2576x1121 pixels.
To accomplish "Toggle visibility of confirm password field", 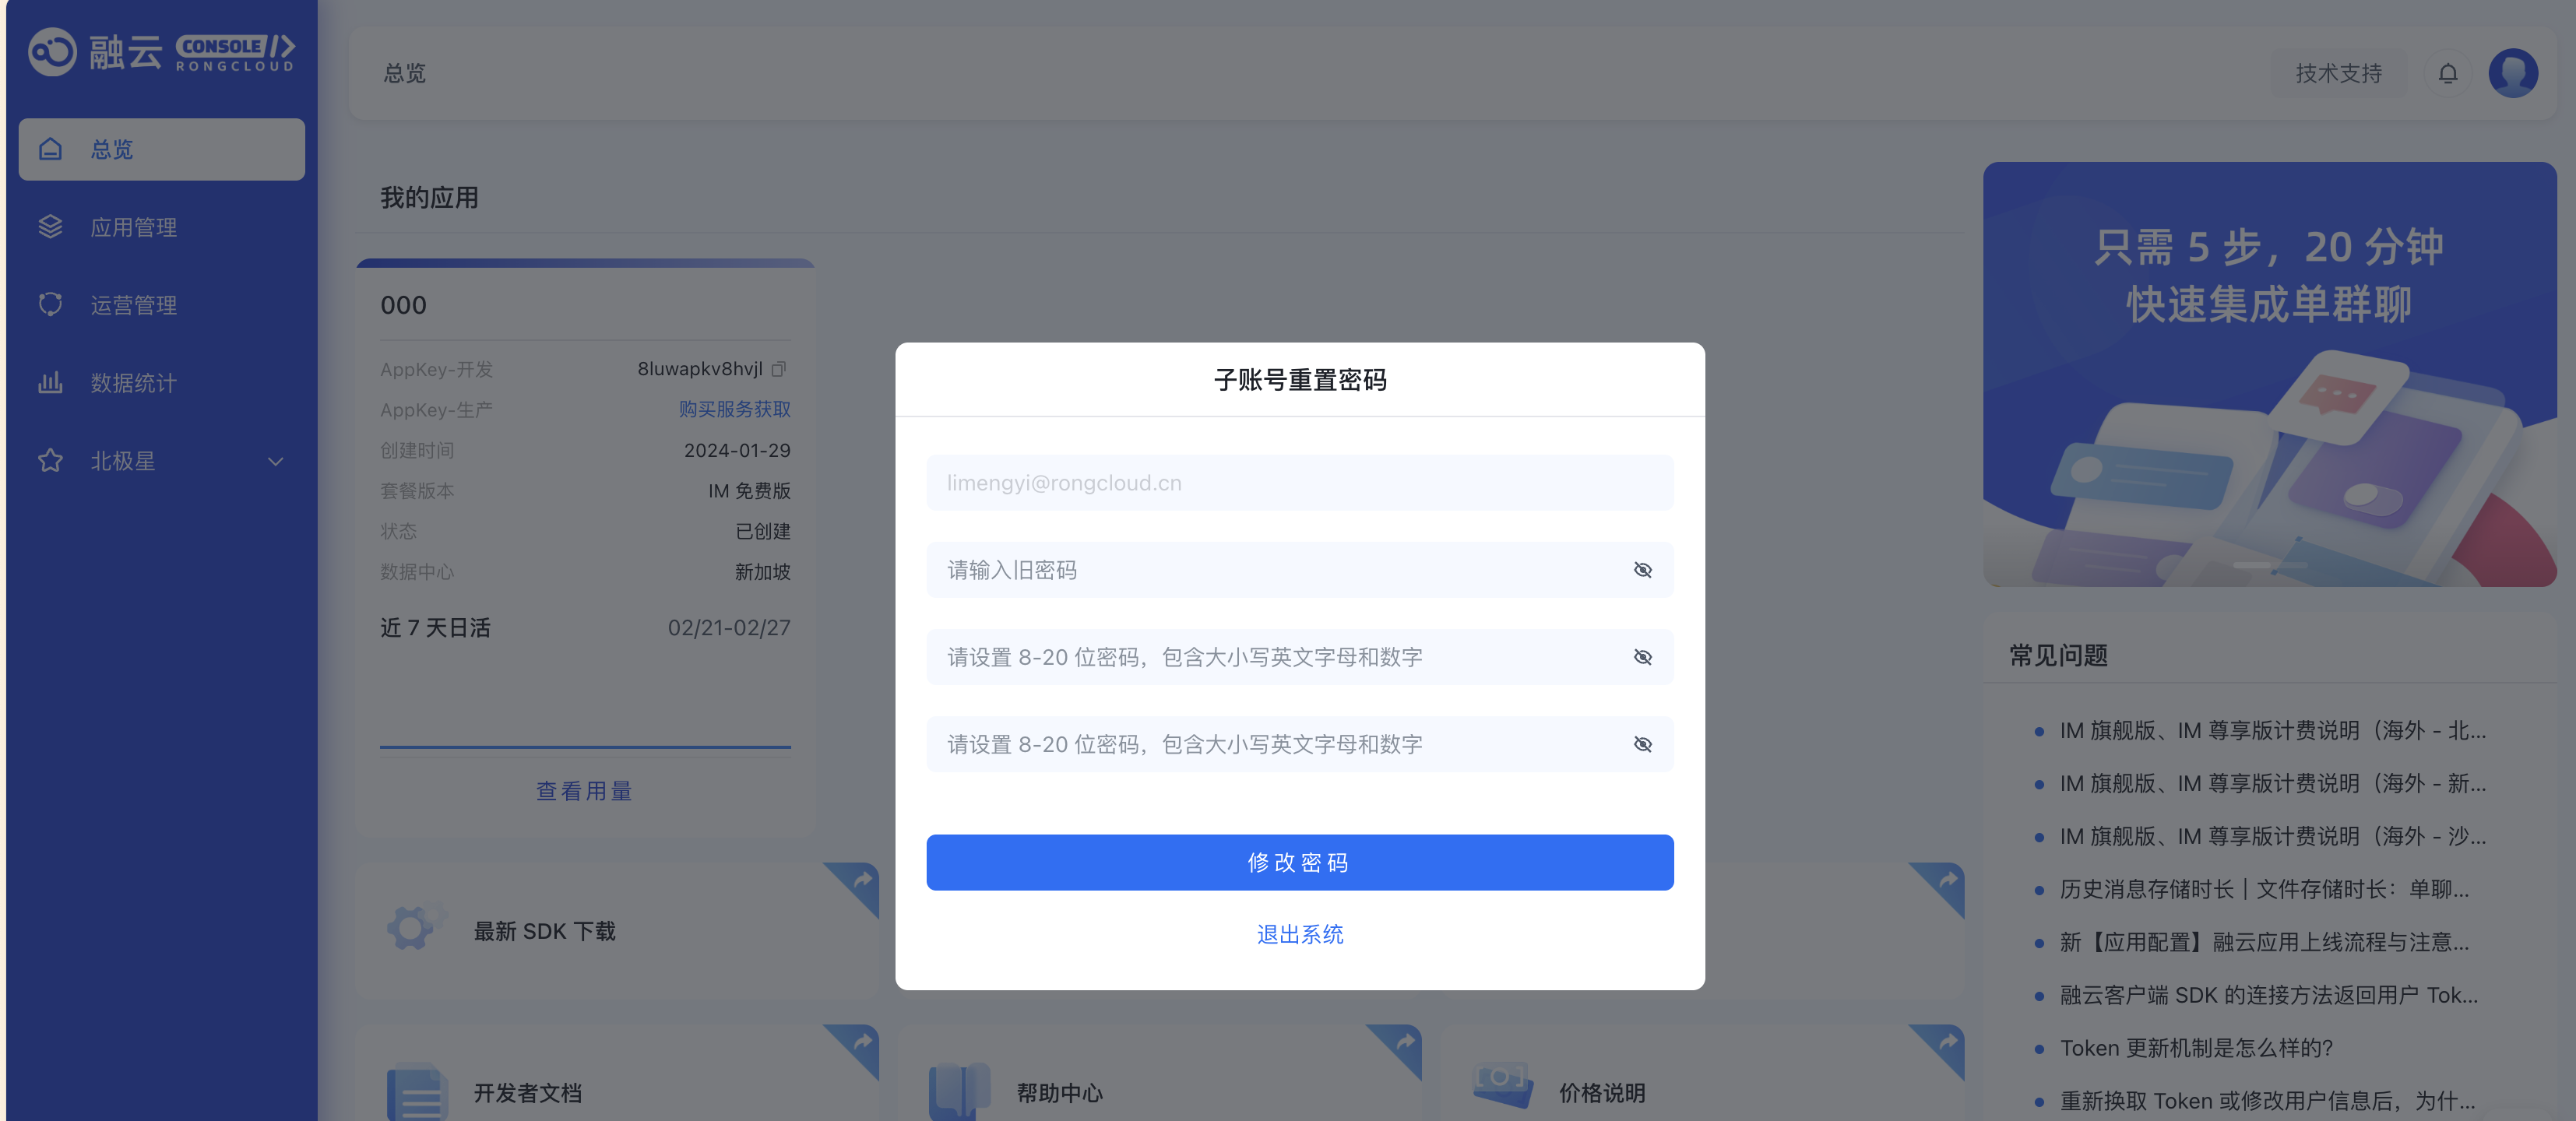I will [x=1642, y=744].
